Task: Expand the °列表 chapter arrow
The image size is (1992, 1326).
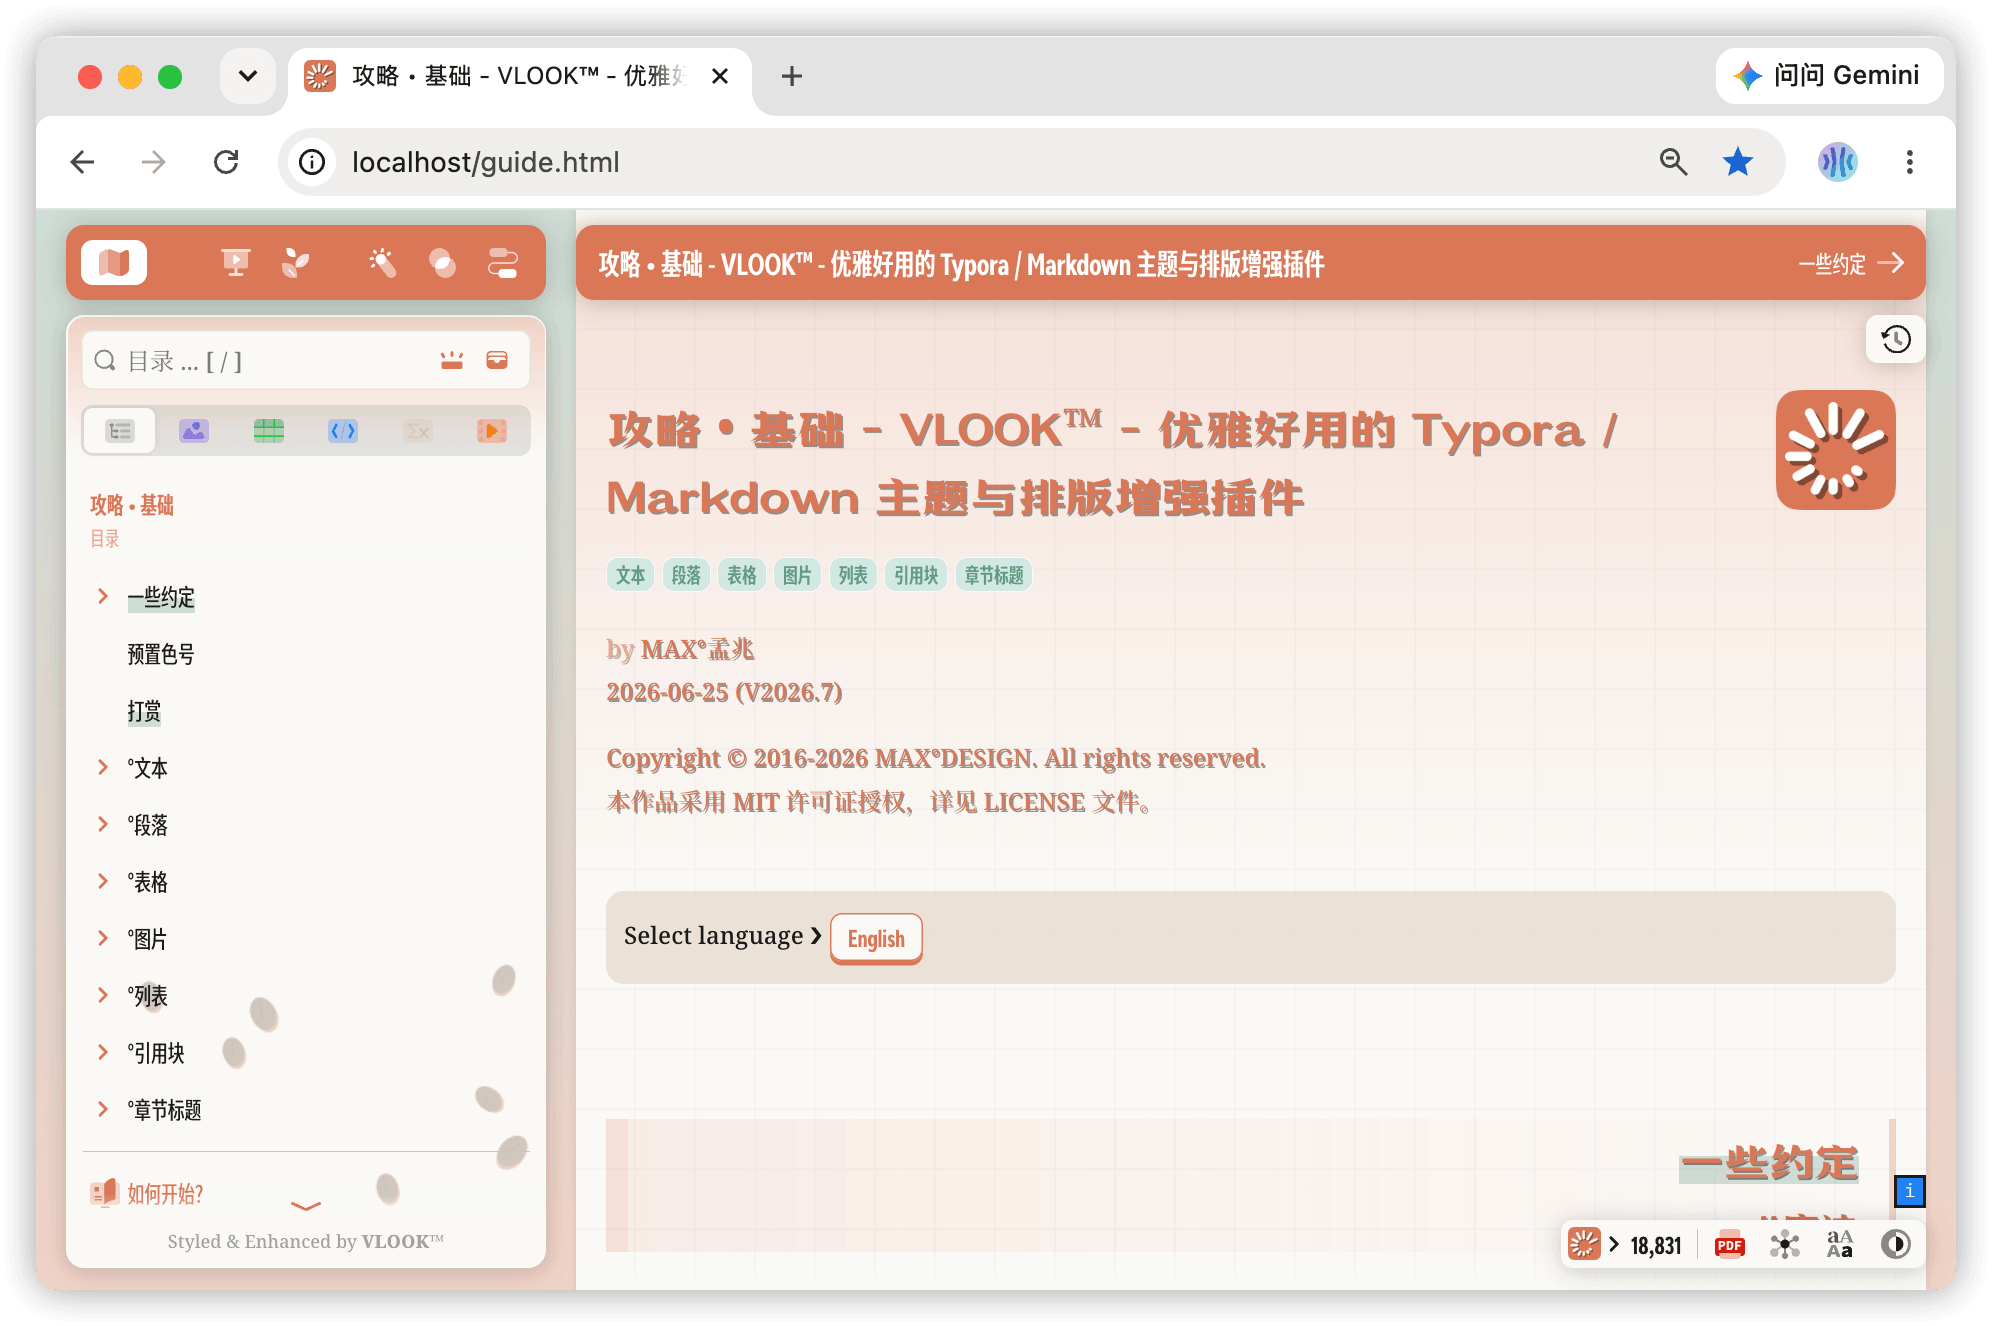Action: (x=102, y=996)
